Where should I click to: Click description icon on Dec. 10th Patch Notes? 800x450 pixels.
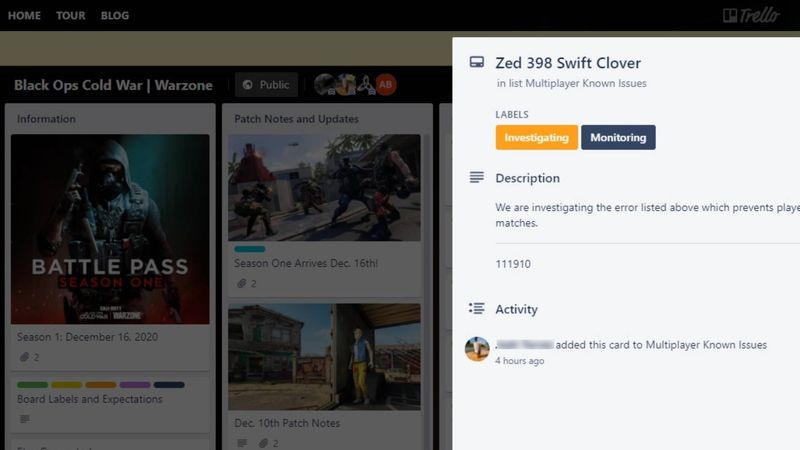pyautogui.click(x=242, y=443)
